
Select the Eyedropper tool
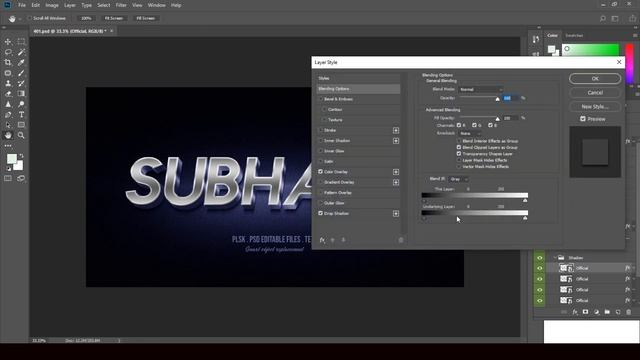click(21, 62)
